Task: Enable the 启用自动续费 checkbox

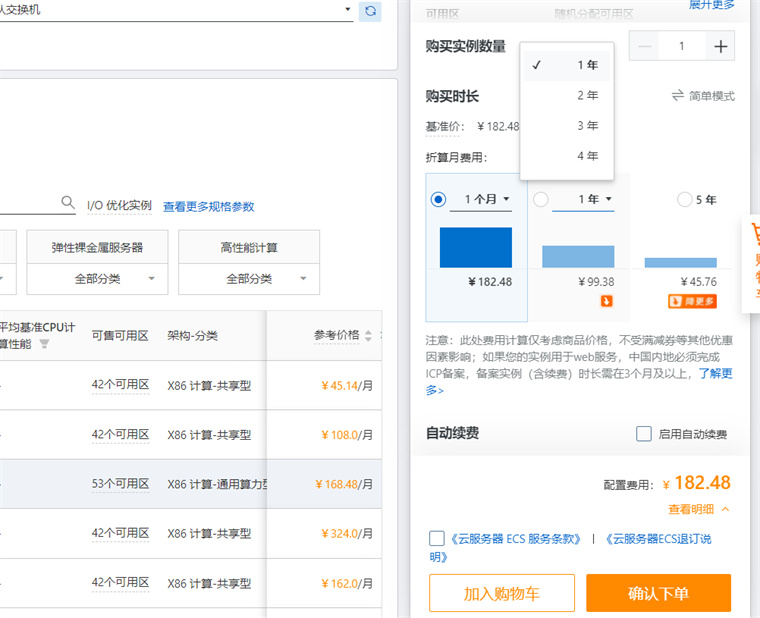Action: (644, 434)
